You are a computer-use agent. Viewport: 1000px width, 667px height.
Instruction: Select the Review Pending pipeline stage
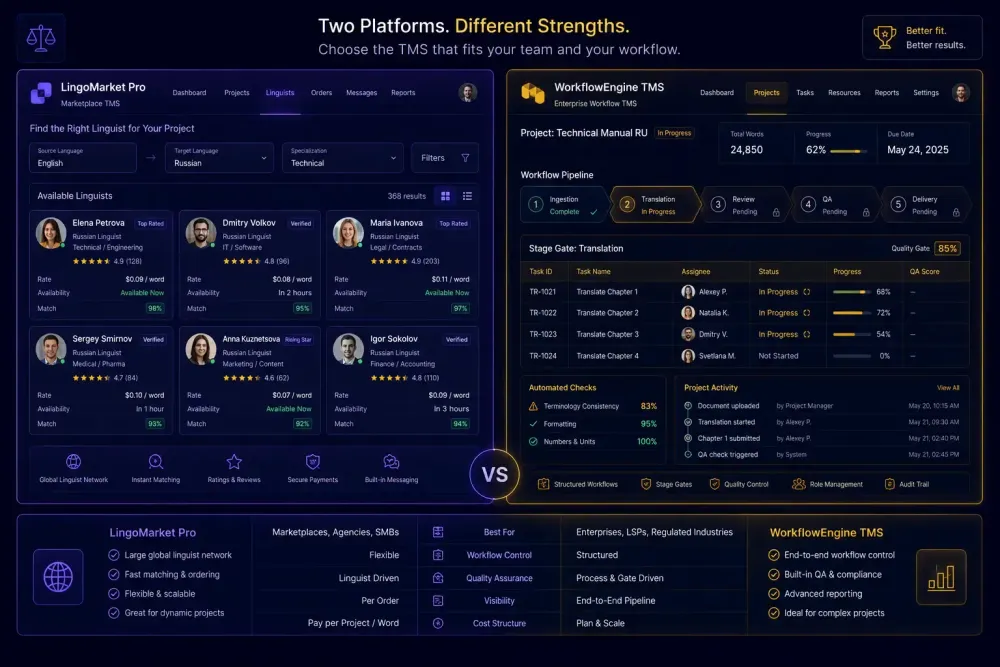744,205
